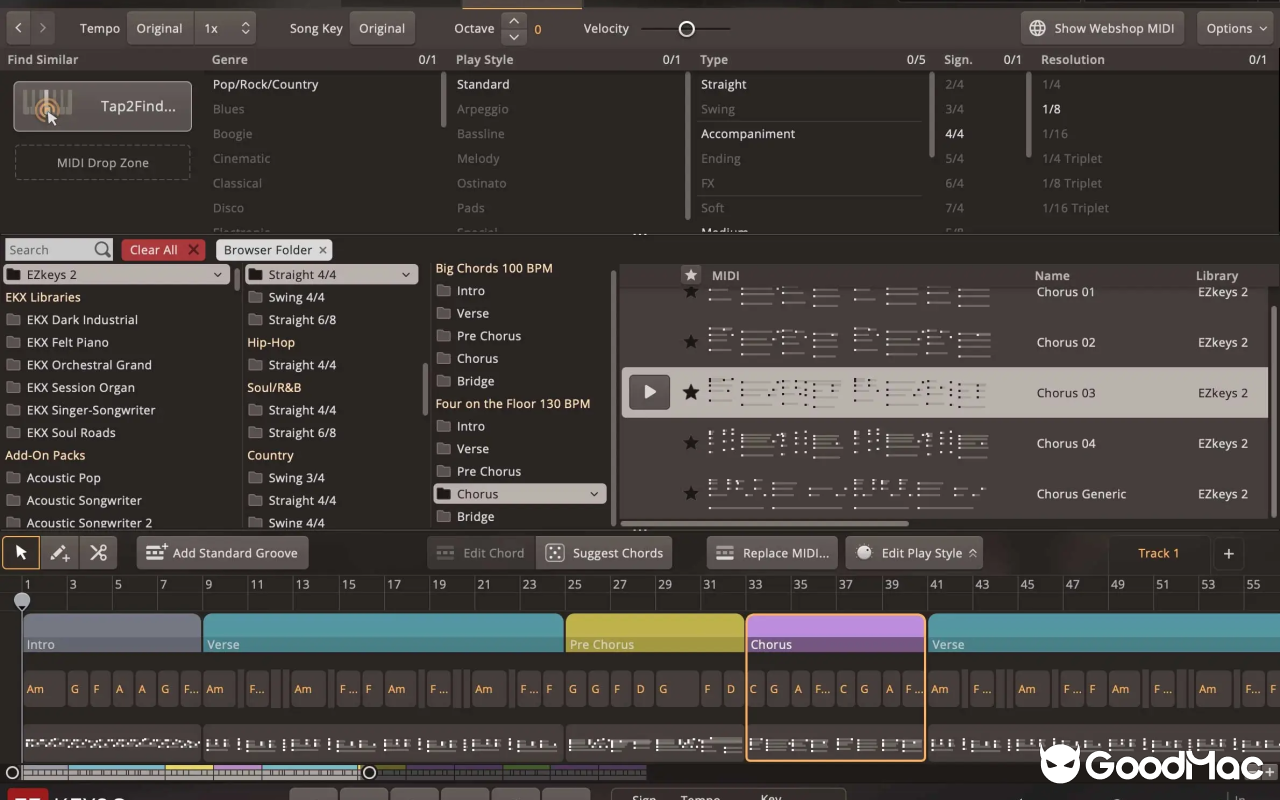
Task: Click Show Webshop MIDI
Action: pyautogui.click(x=1102, y=27)
